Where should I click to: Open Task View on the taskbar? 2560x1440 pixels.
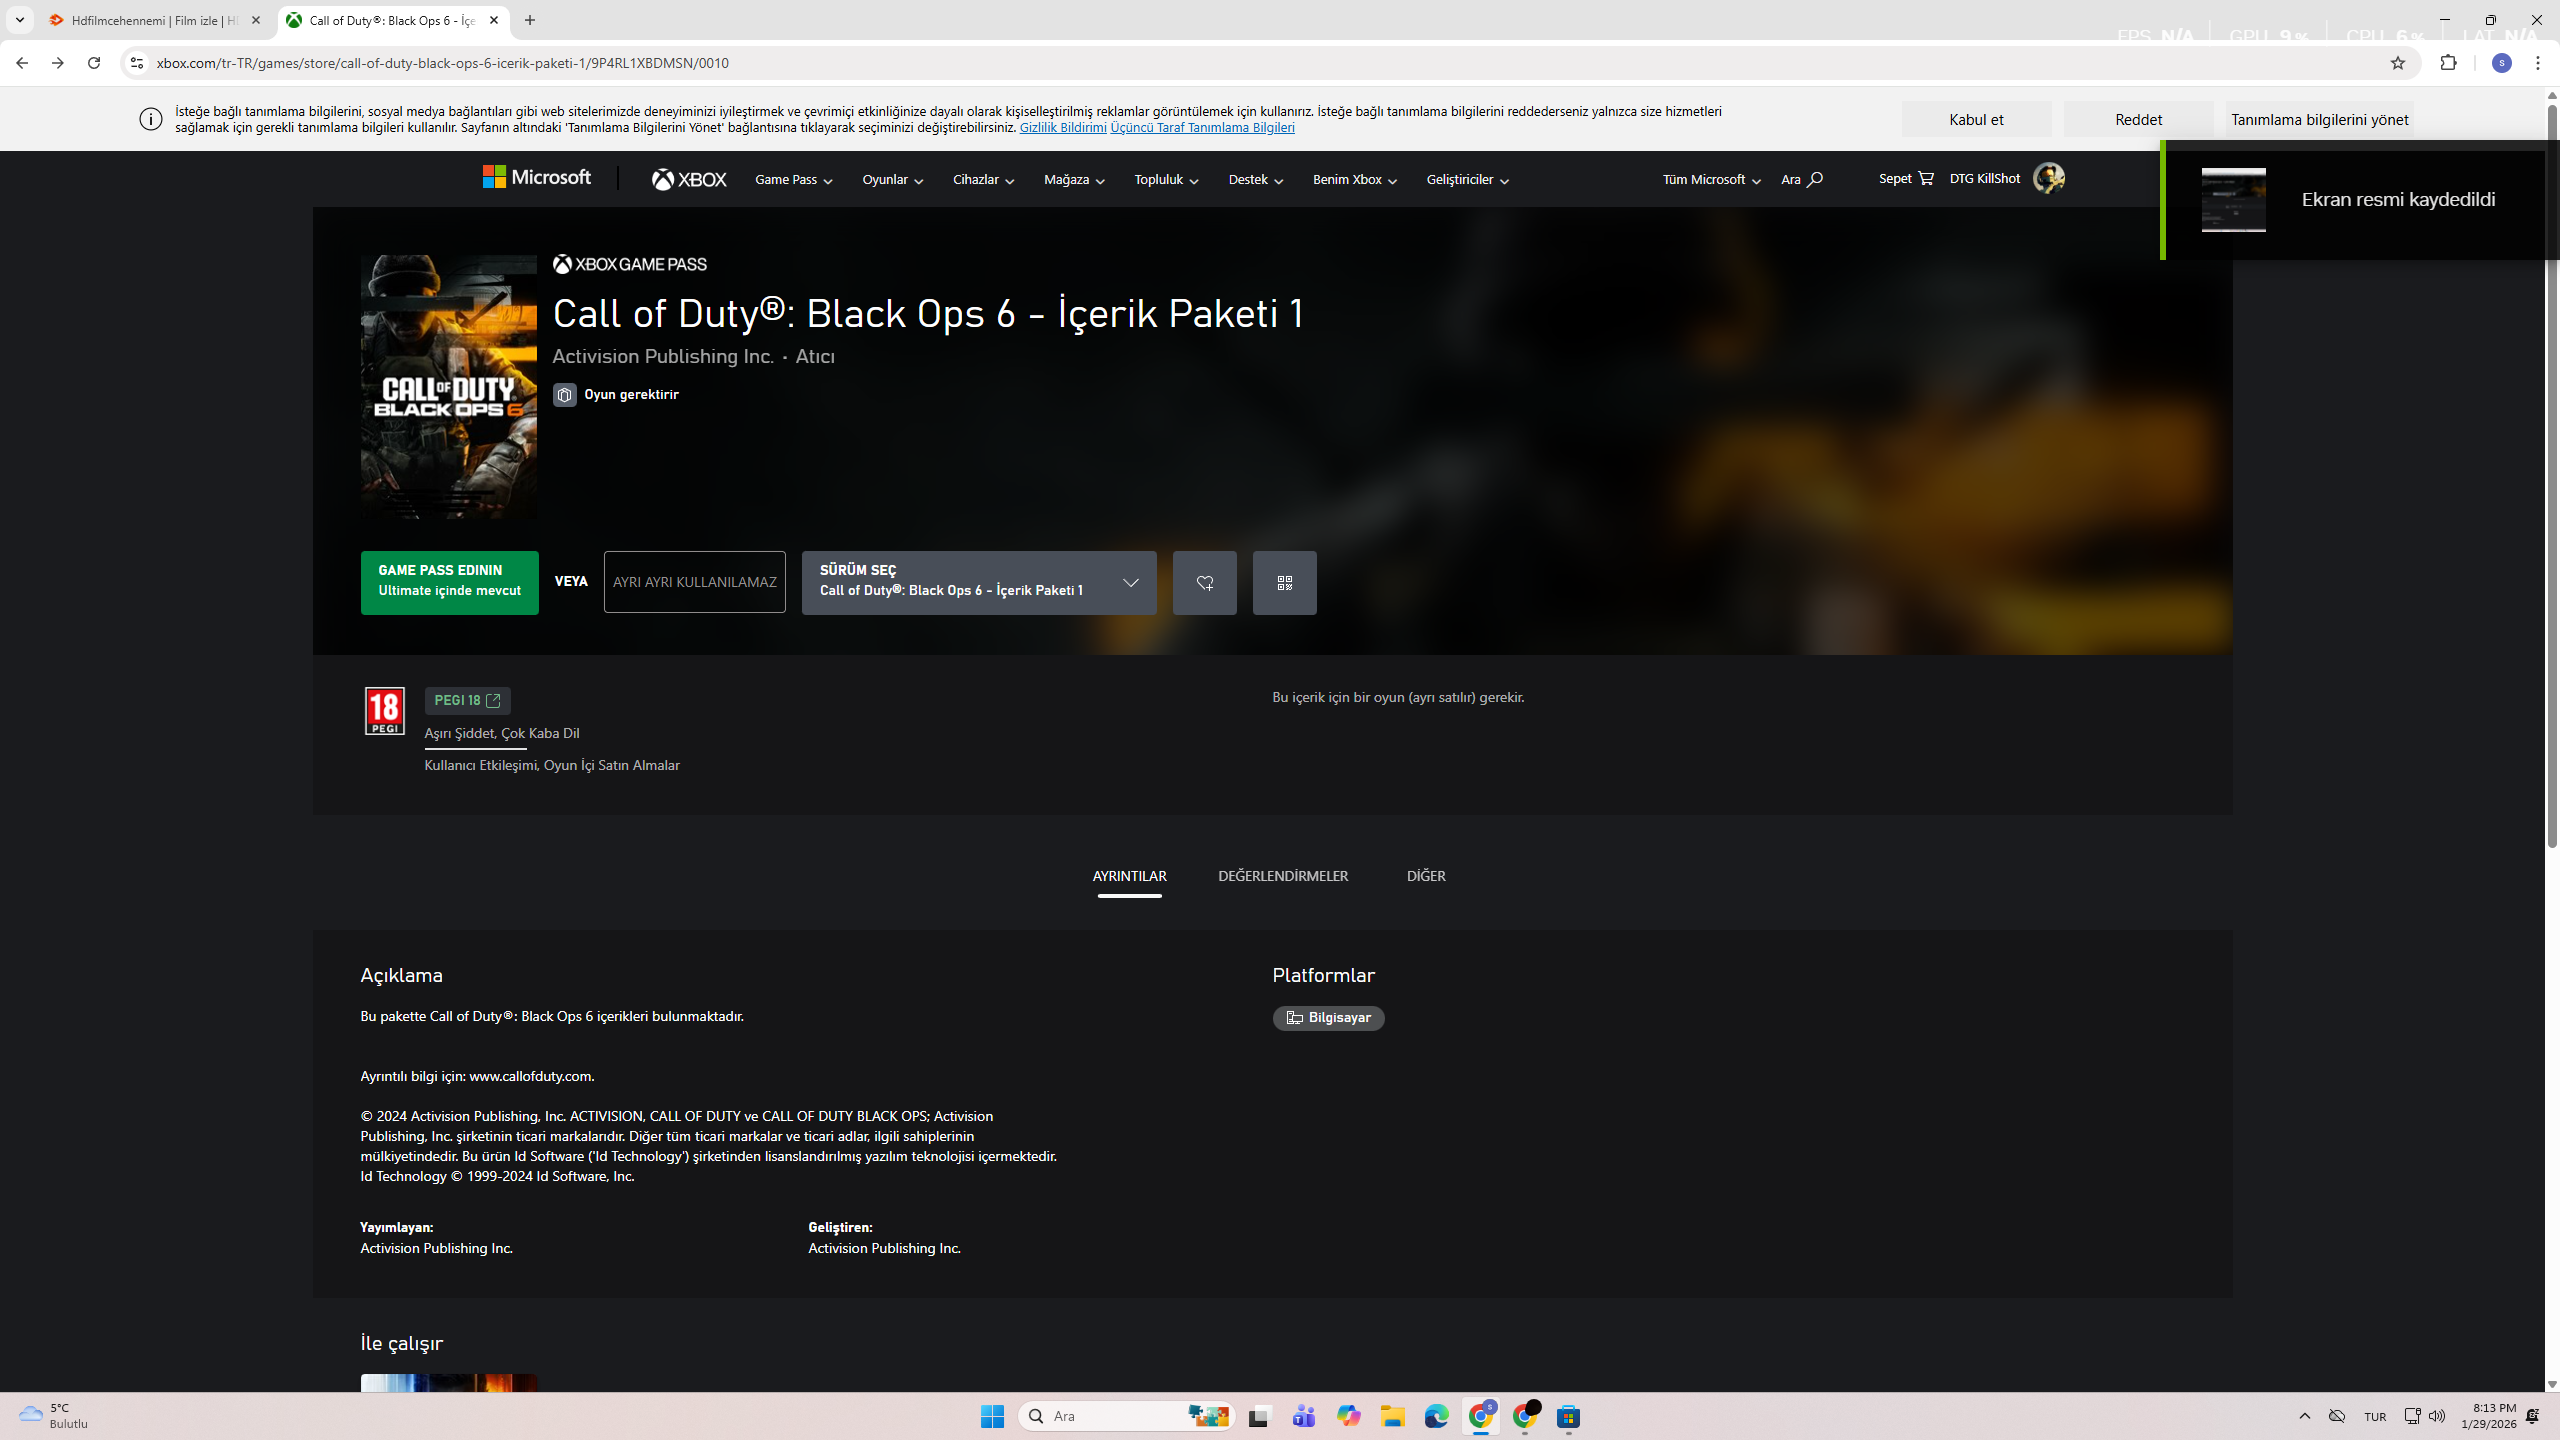(x=1259, y=1416)
